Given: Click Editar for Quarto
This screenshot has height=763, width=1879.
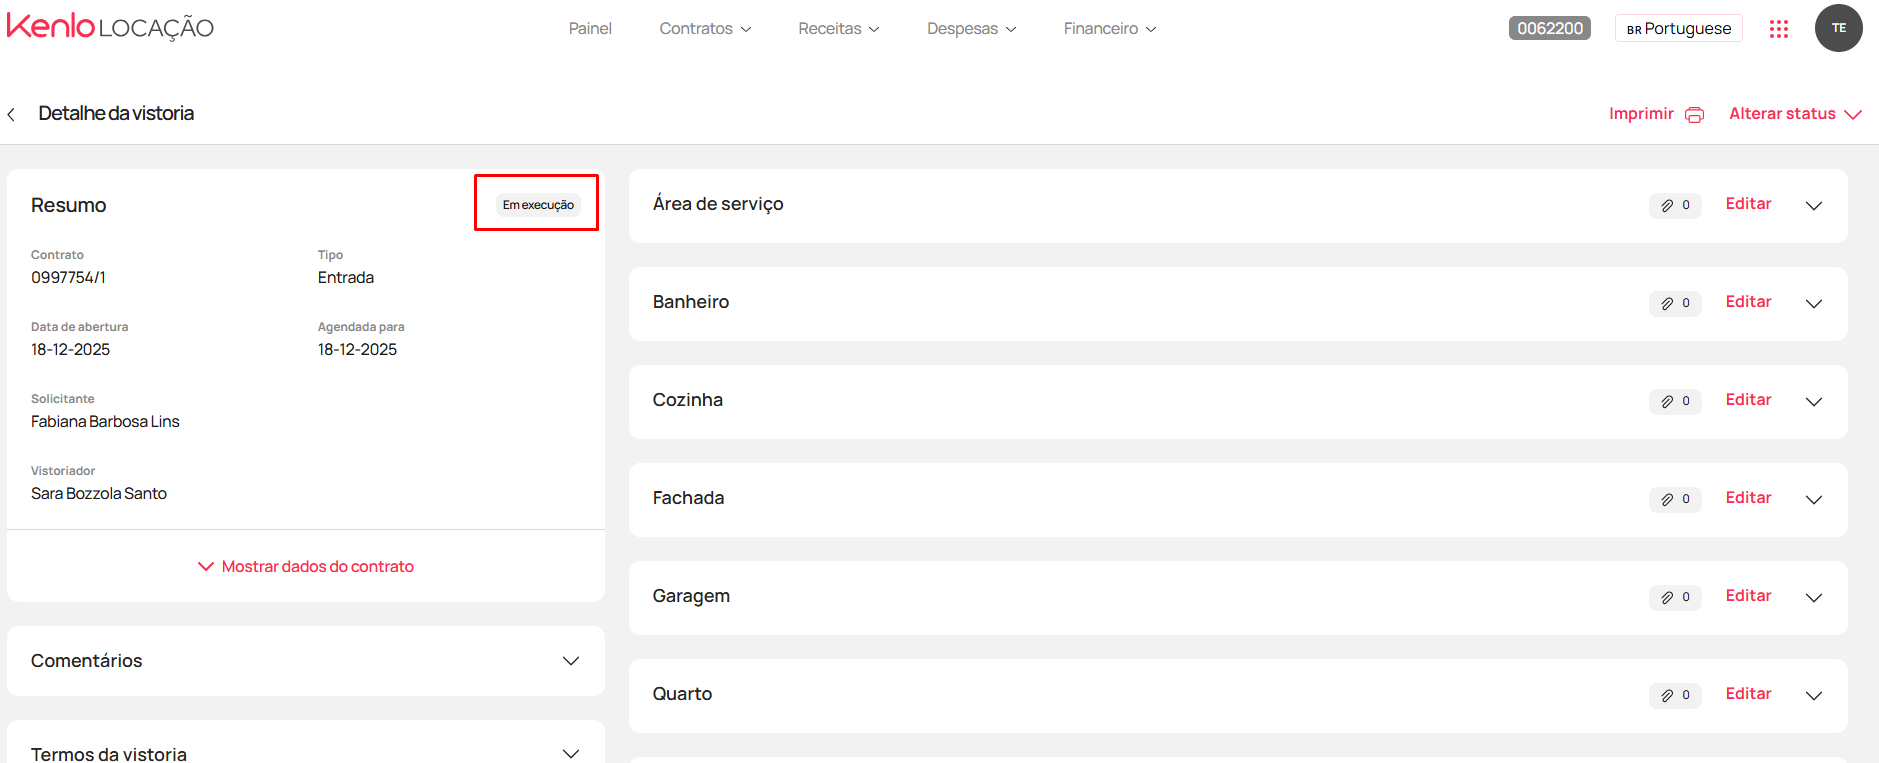Looking at the screenshot, I should pos(1748,694).
